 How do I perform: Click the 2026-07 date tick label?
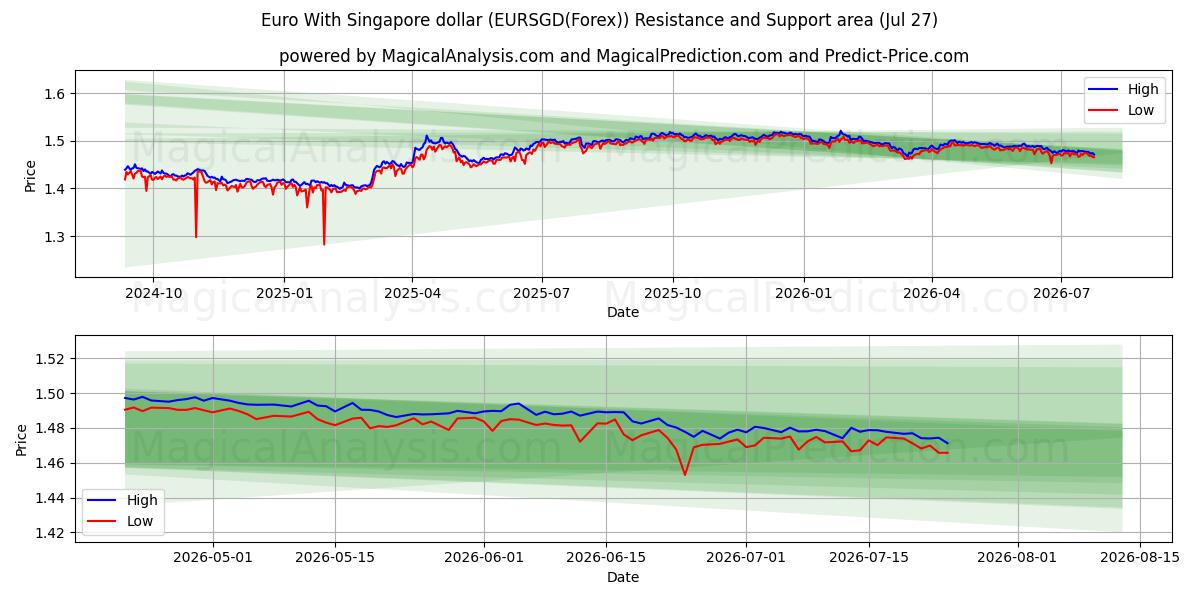tap(1061, 294)
